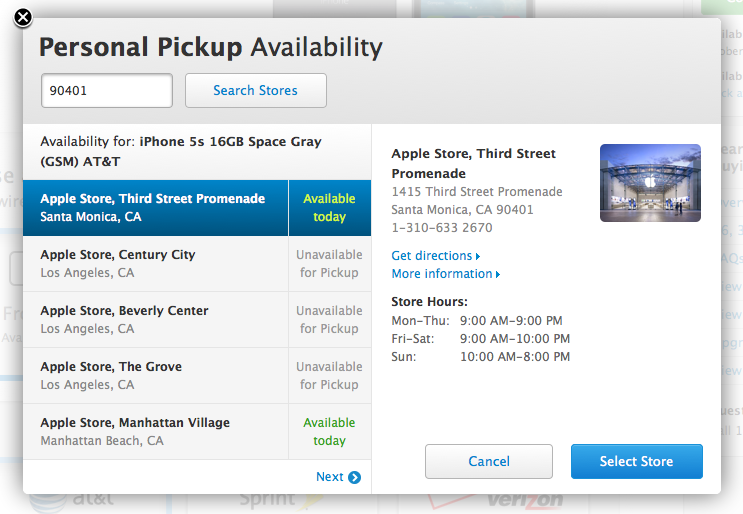This screenshot has width=743, height=514.
Task: Click Available today status for Third Street
Action: click(329, 207)
